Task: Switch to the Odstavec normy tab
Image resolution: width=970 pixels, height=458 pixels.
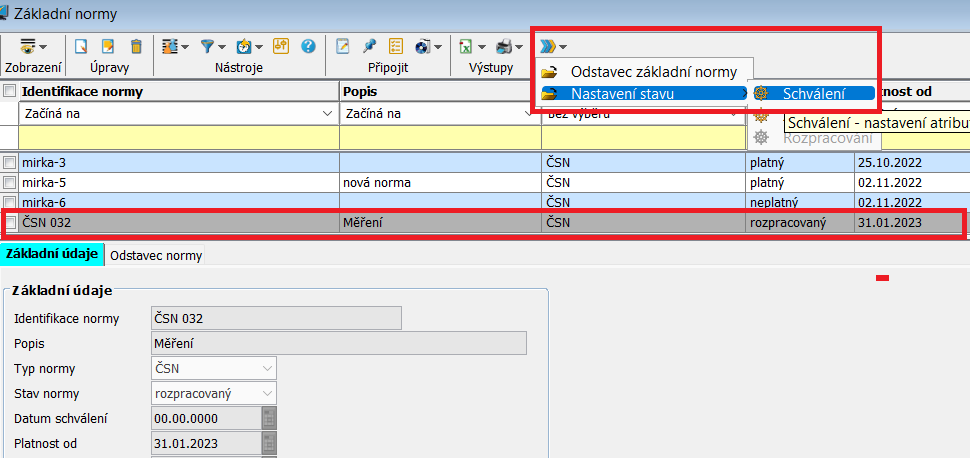Action: [156, 255]
